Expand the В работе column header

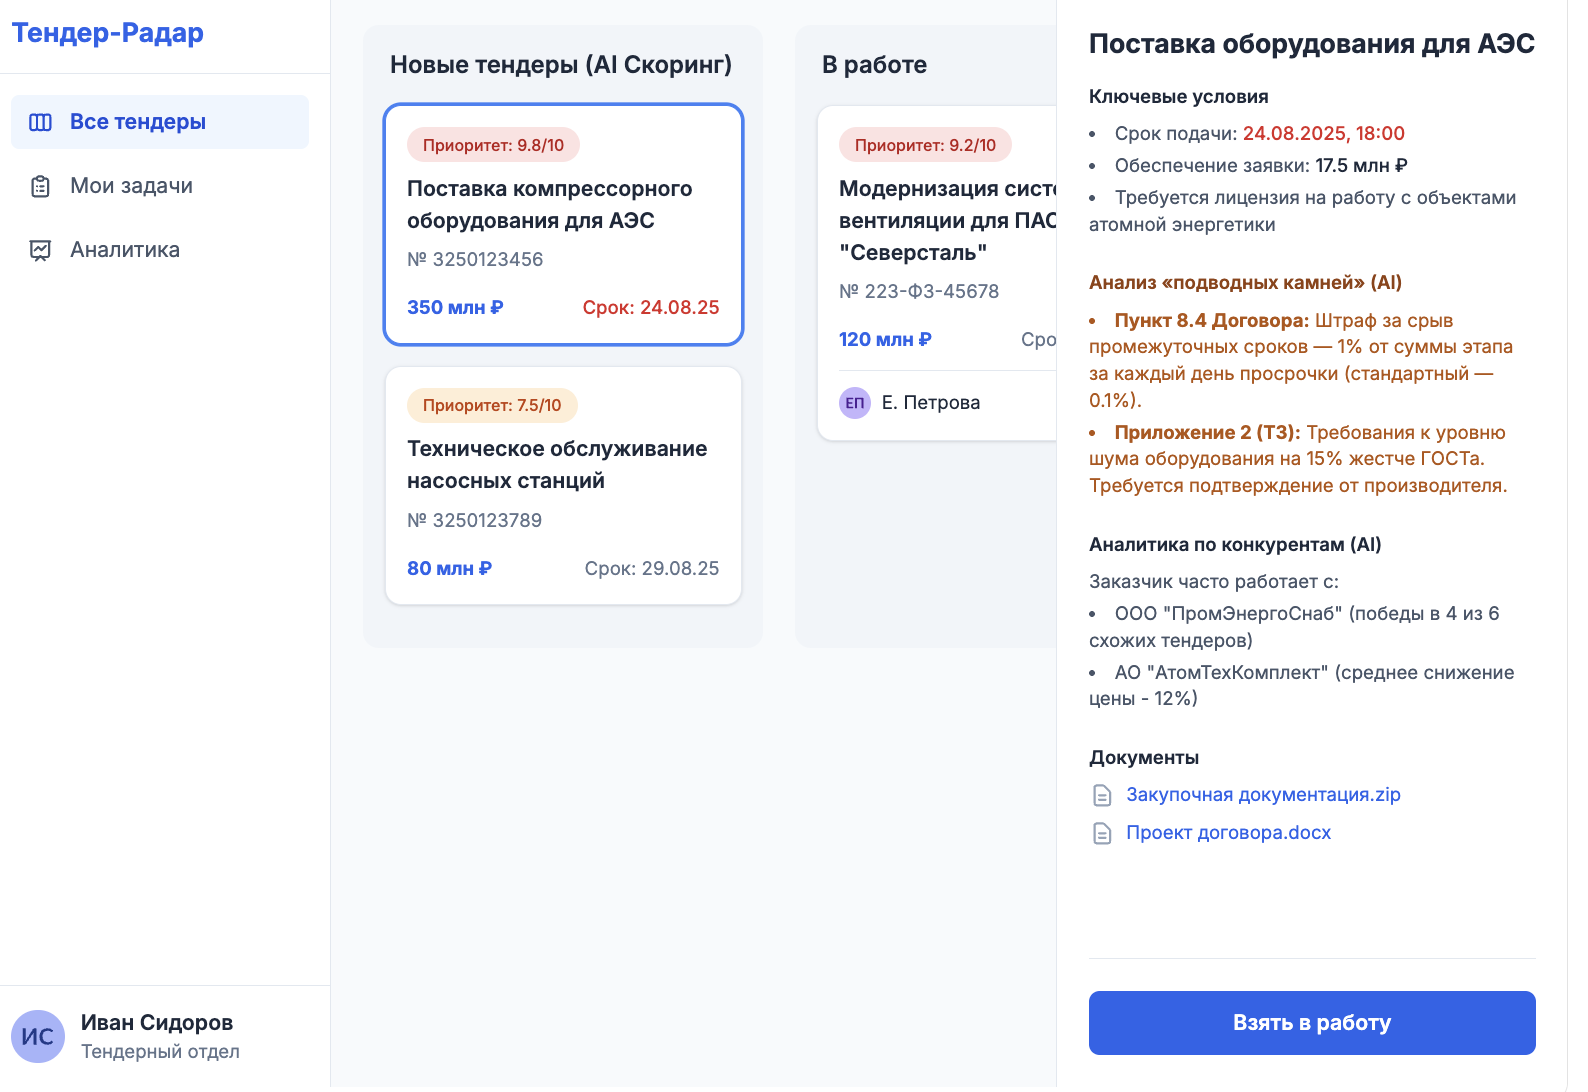(x=874, y=64)
